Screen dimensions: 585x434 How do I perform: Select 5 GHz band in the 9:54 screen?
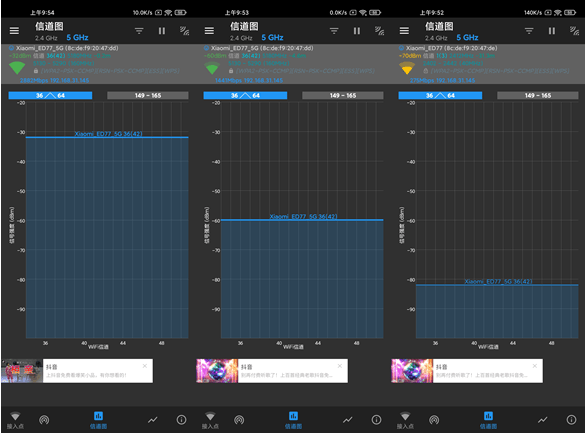pos(78,38)
